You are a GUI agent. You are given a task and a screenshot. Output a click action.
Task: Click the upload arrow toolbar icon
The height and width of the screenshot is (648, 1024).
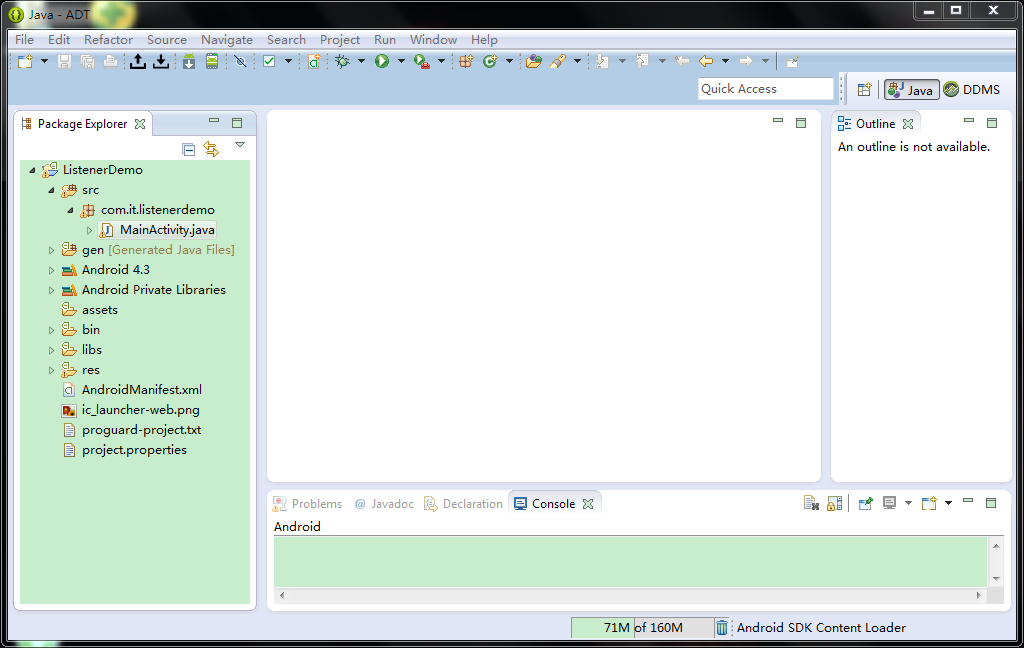pyautogui.click(x=138, y=61)
